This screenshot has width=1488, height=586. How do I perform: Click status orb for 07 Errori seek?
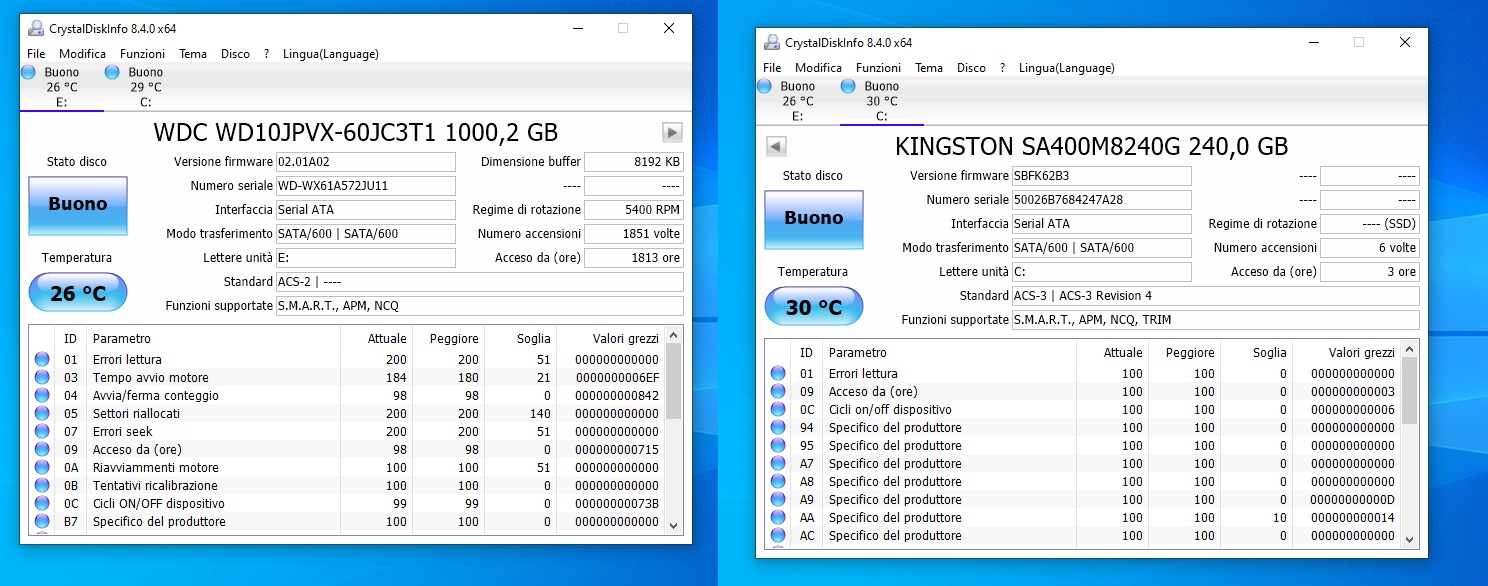(42, 431)
